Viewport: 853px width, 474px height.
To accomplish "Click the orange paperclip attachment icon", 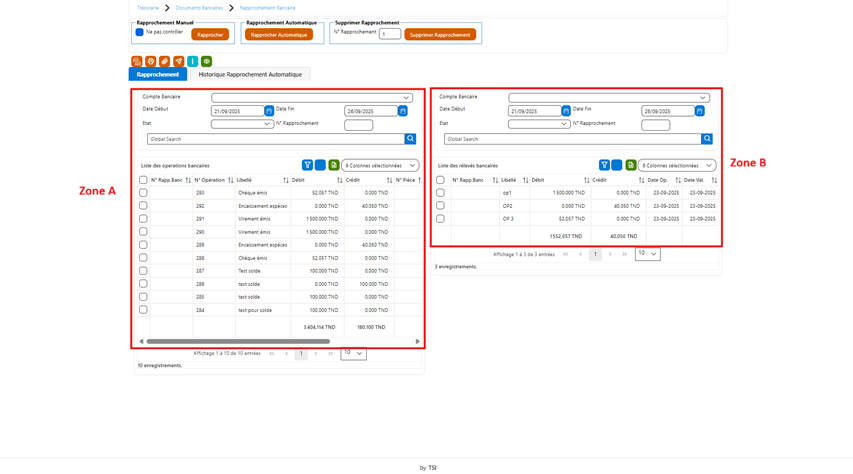I will pos(164,61).
